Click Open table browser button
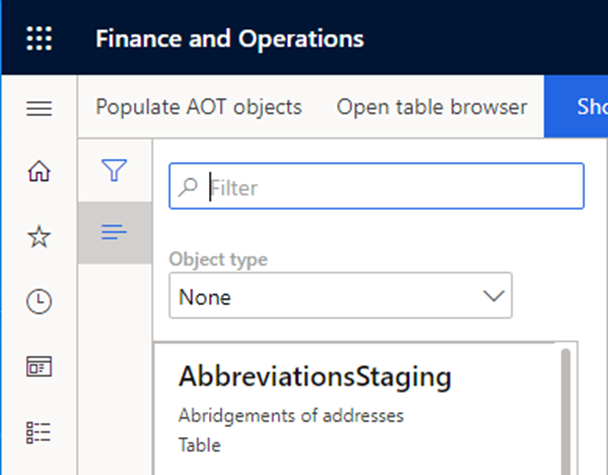 [432, 107]
